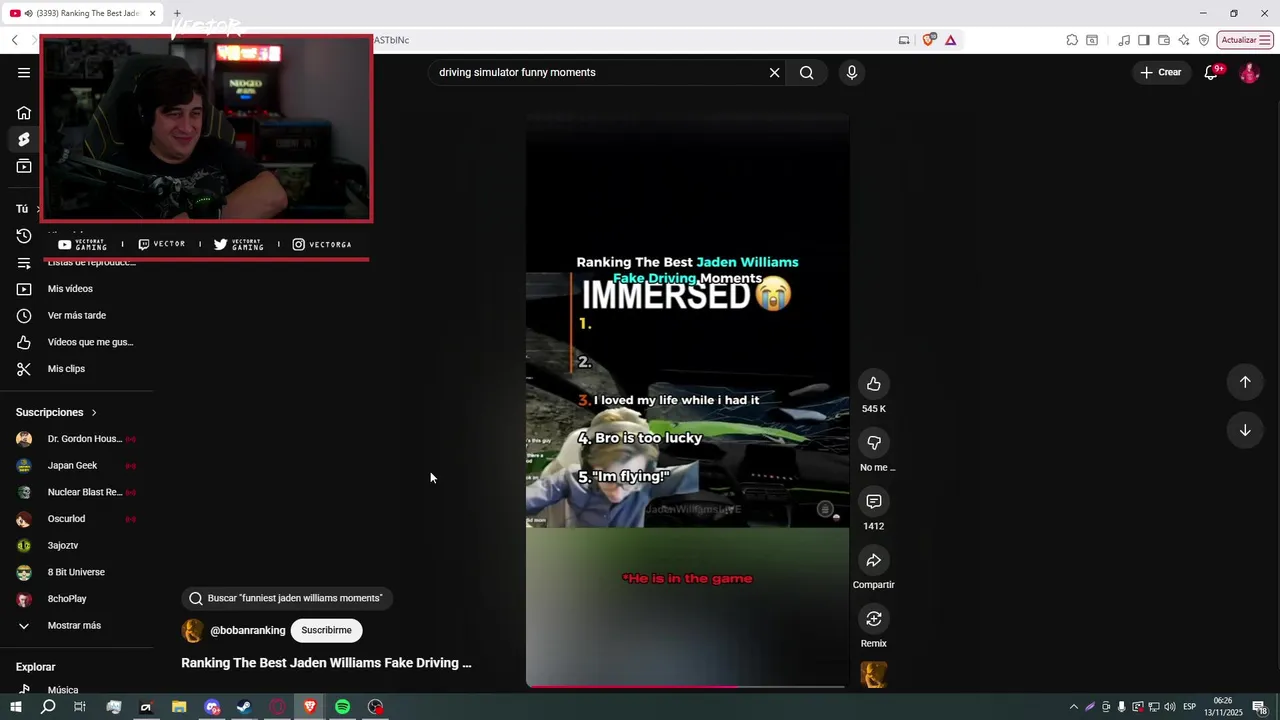Screen dimensions: 1280x720
Task: Open the Windows Start menu
Action: (x=15, y=707)
